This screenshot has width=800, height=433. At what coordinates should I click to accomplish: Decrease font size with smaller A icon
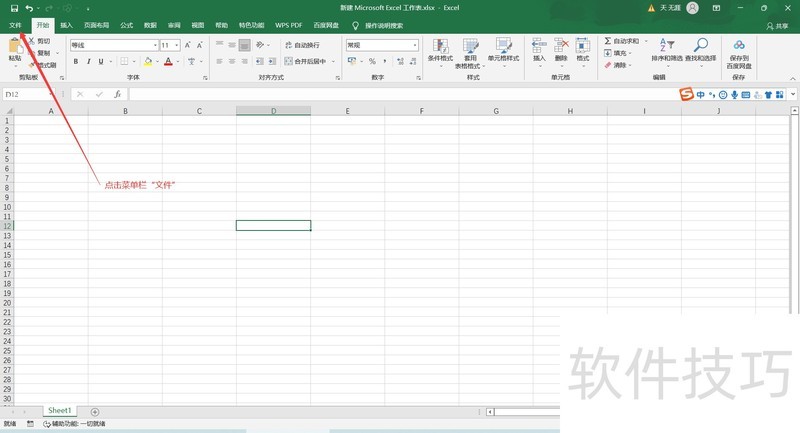(x=199, y=45)
